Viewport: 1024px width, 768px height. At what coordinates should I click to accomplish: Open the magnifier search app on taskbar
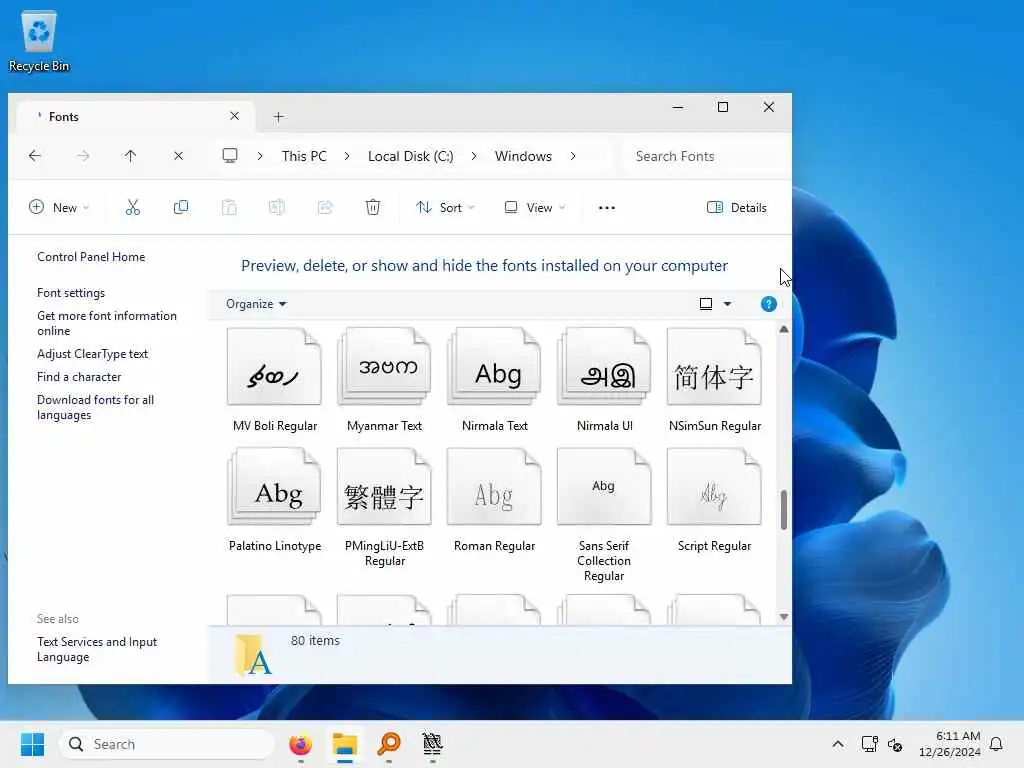389,744
